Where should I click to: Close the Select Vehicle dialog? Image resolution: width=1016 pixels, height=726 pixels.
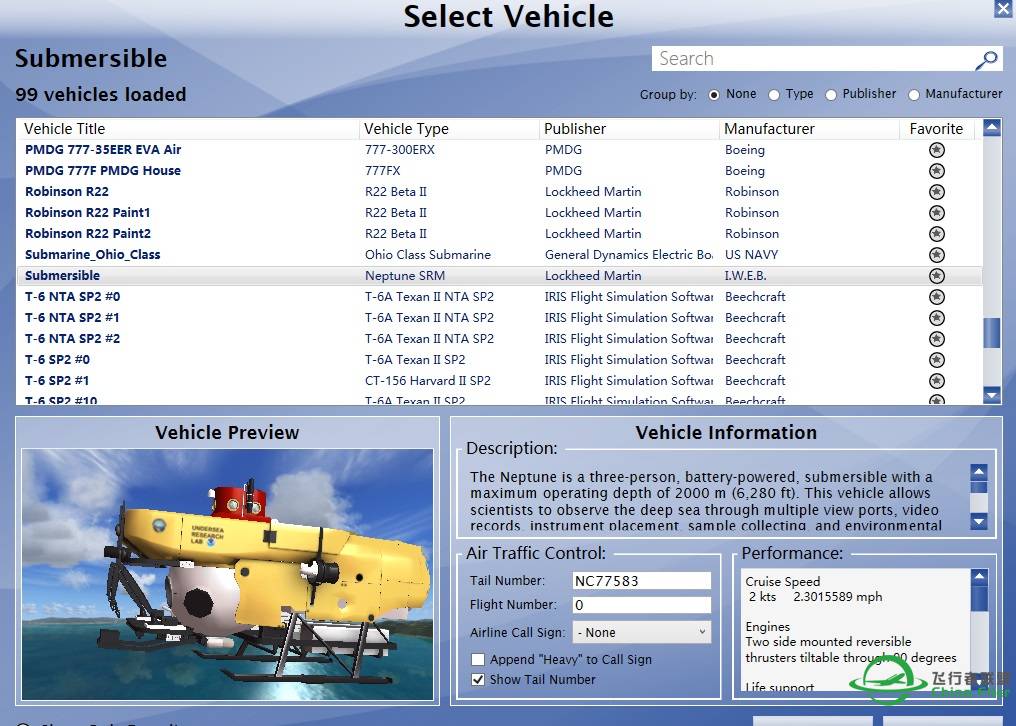tap(1004, 8)
